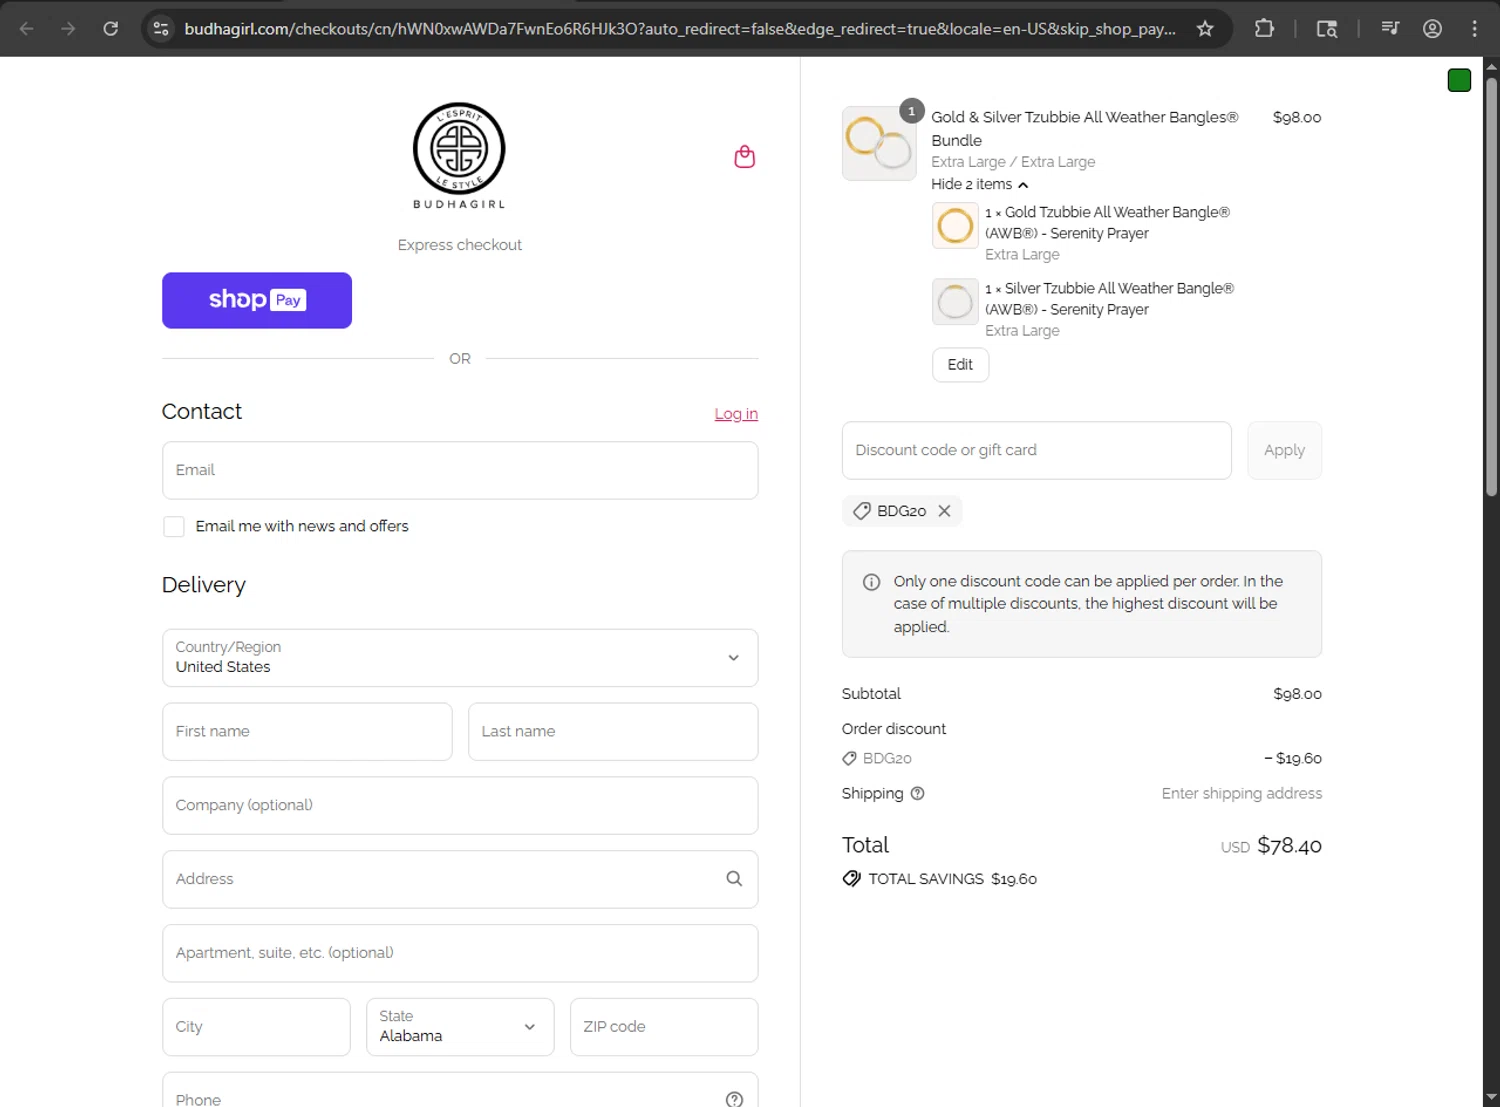Open the browser profile avatar icon
1500x1107 pixels.
(1432, 28)
